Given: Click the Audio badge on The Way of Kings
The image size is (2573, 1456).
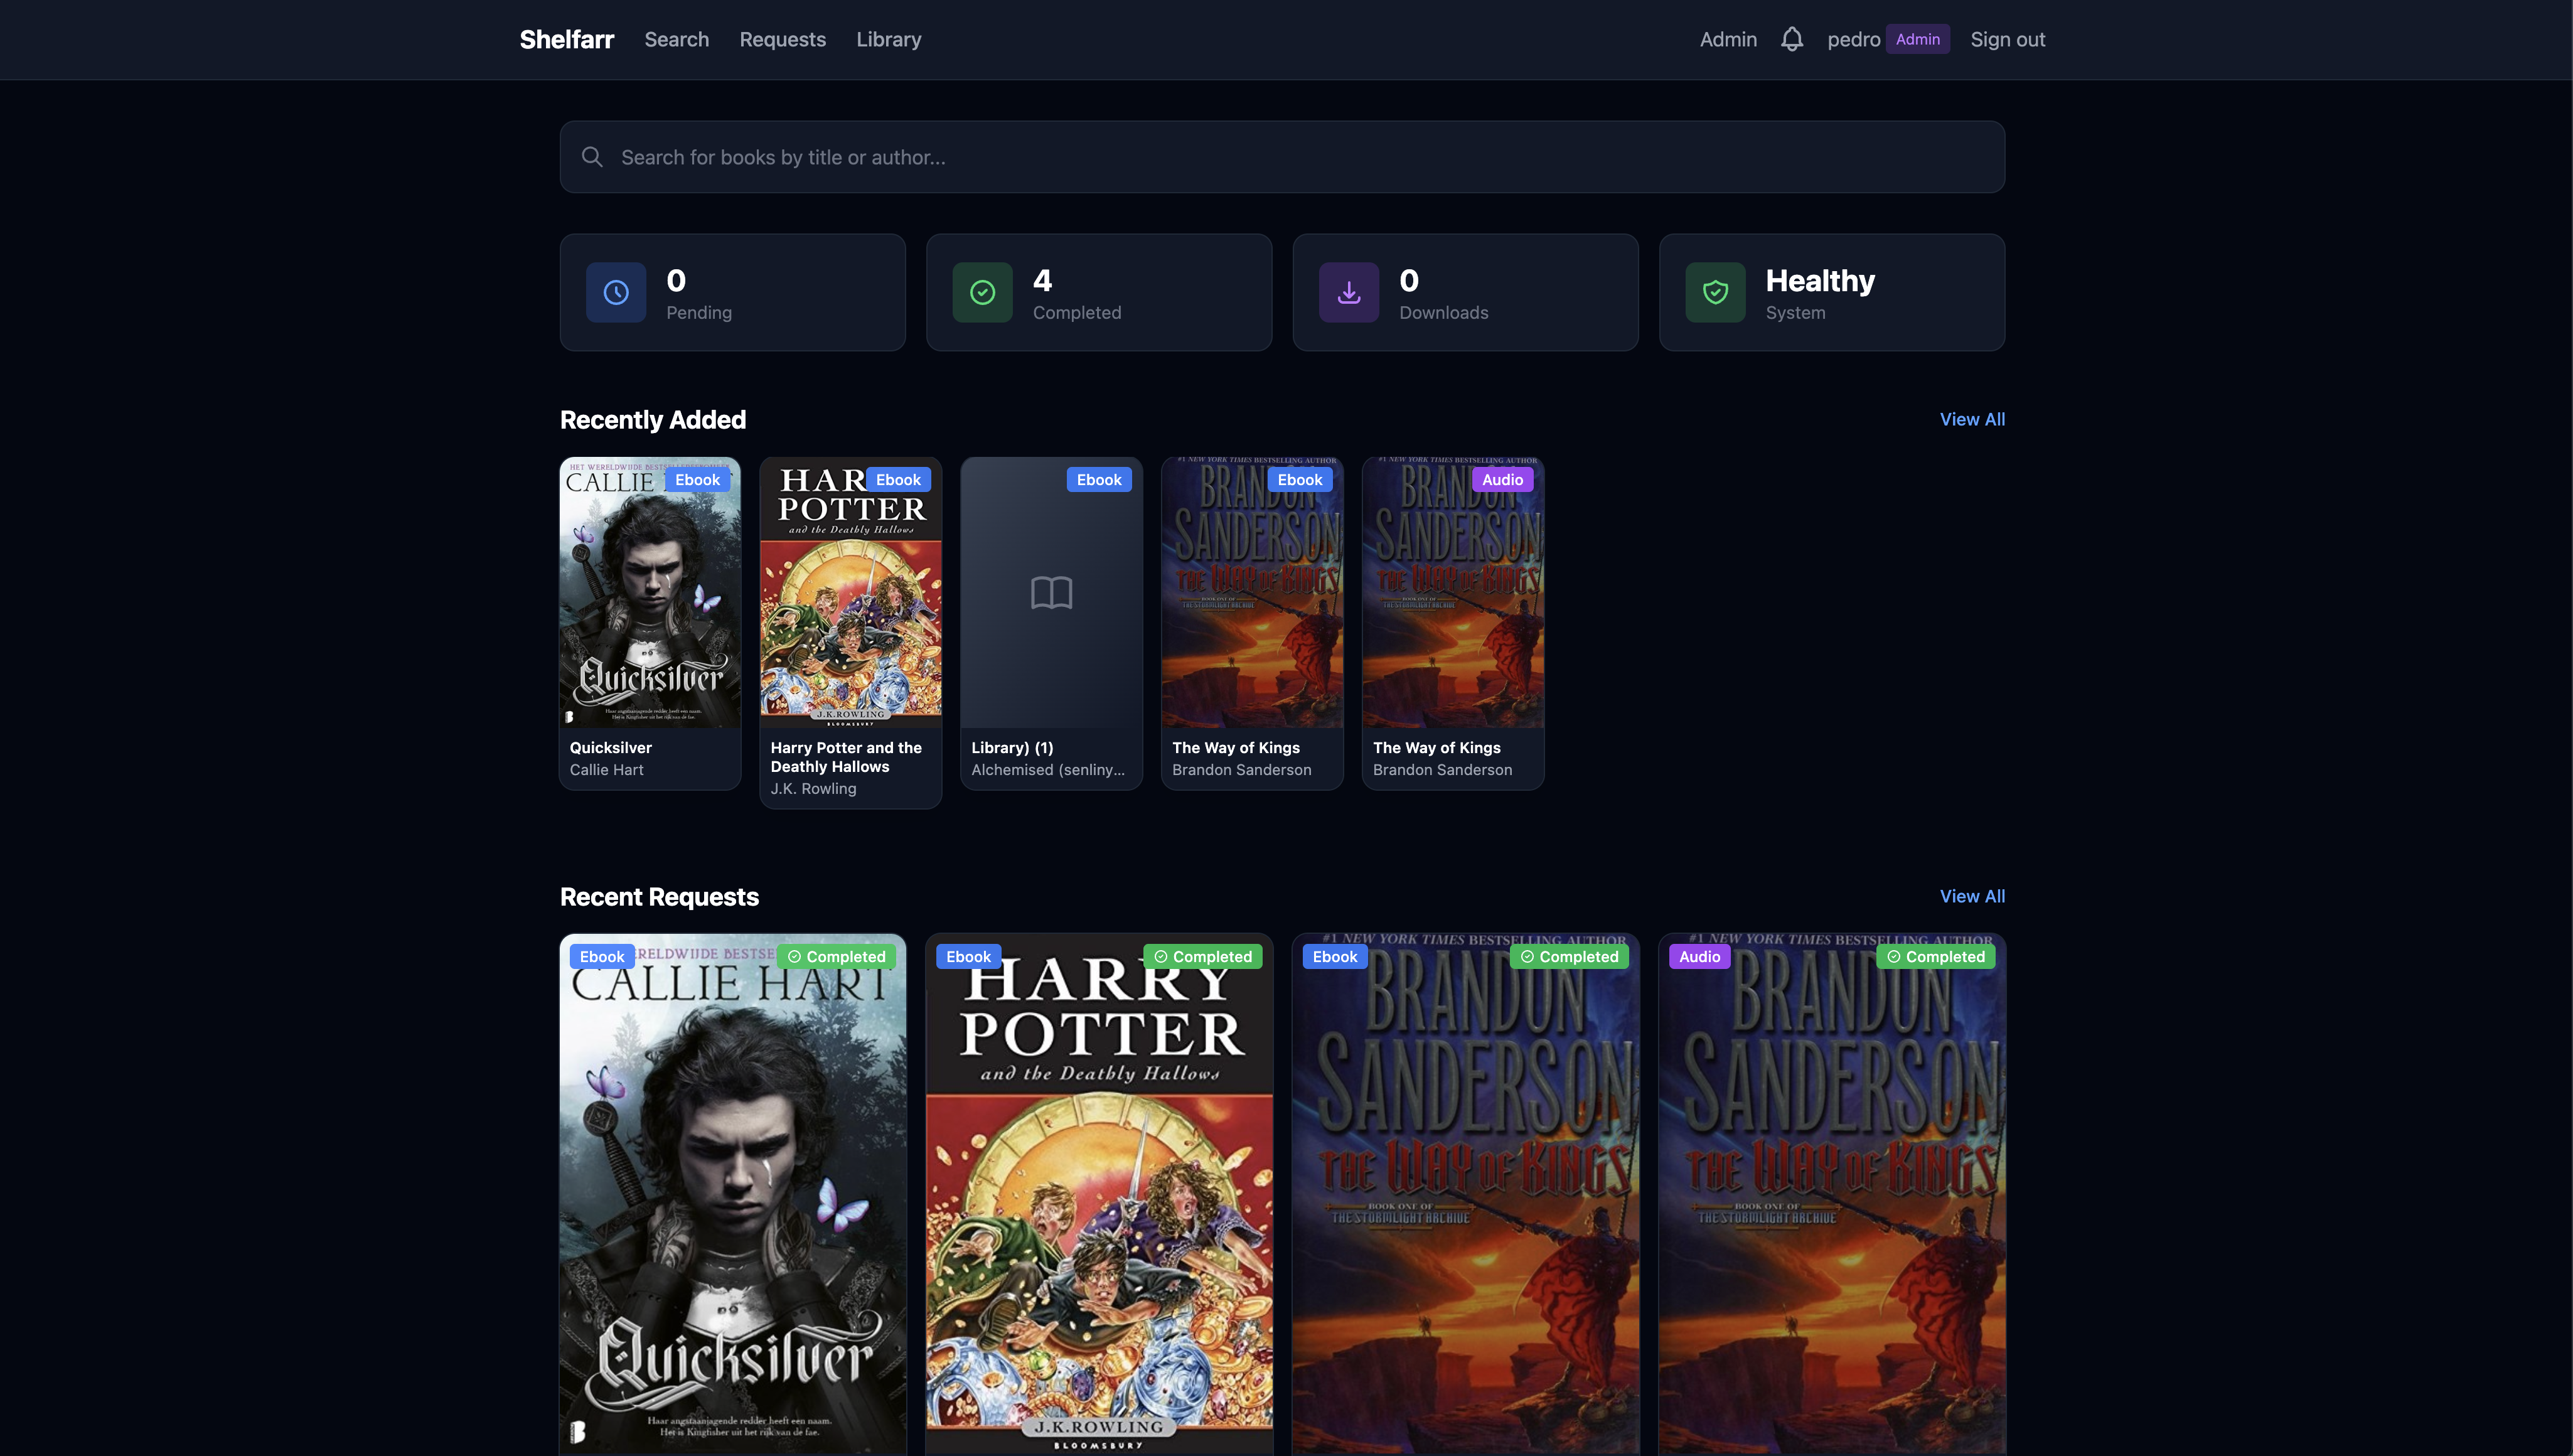Looking at the screenshot, I should click(x=1502, y=479).
